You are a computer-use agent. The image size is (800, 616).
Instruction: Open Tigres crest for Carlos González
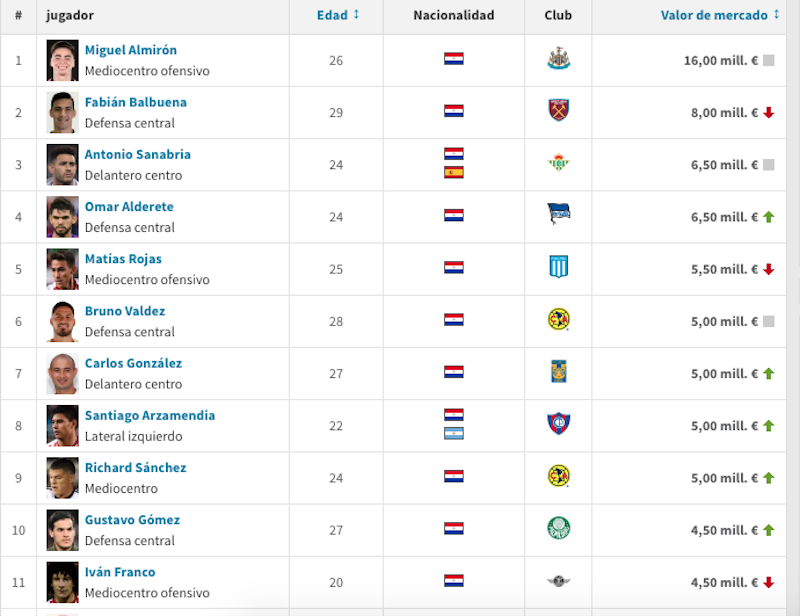click(559, 372)
